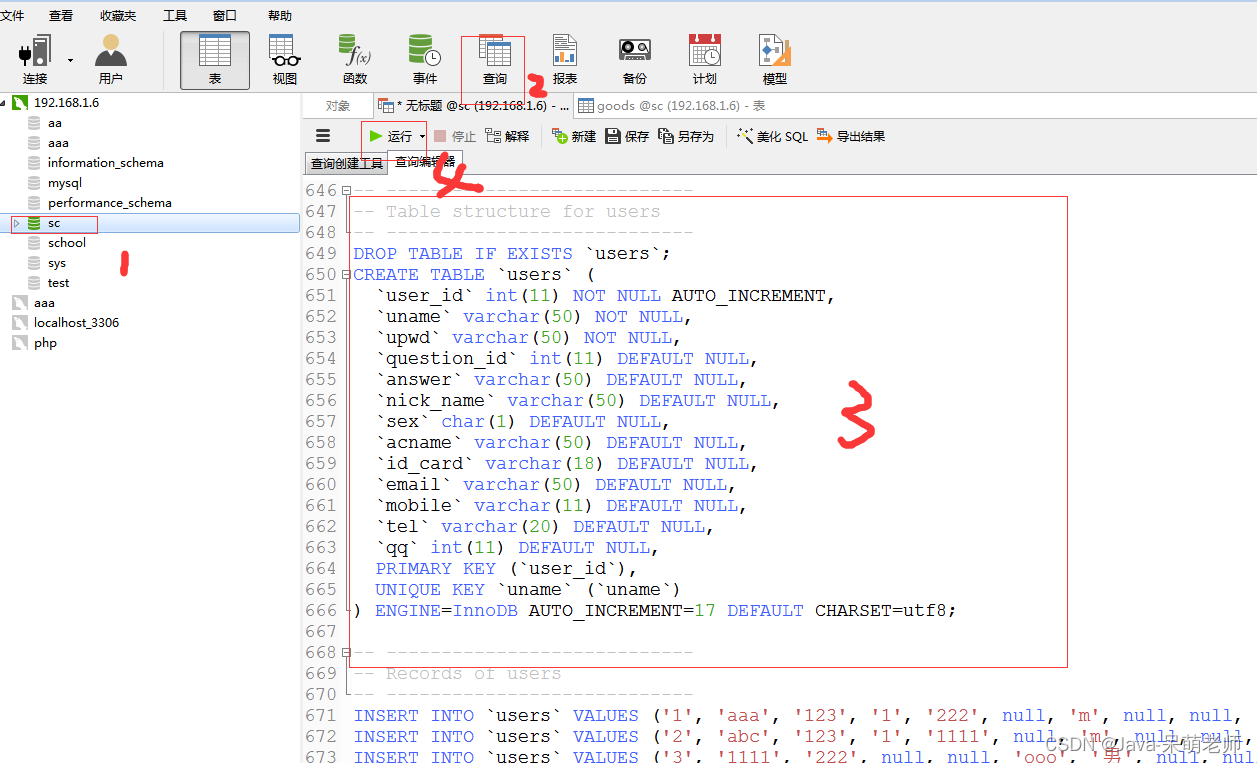
Task: Click the `email` varchar(50) line
Action: click(x=556, y=485)
